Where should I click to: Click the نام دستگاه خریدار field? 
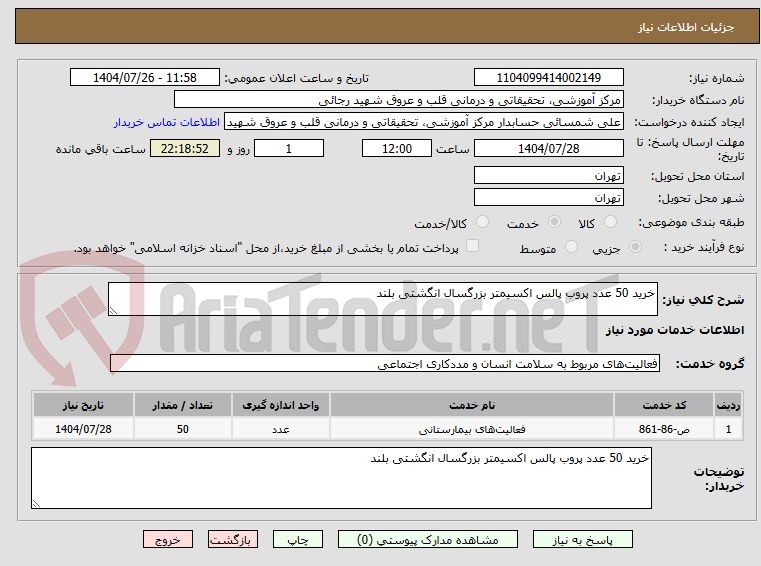coord(398,100)
